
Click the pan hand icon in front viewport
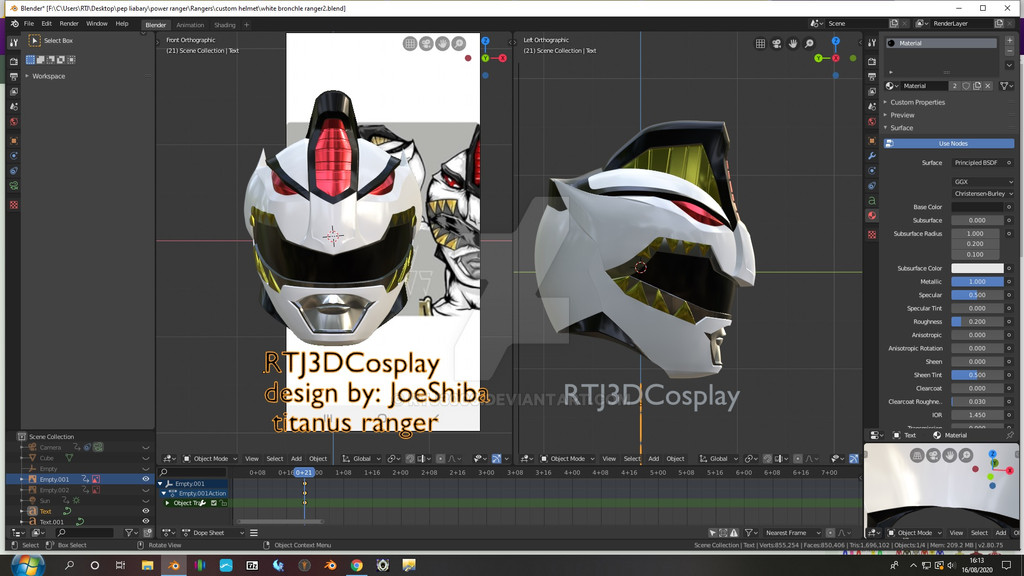click(443, 44)
